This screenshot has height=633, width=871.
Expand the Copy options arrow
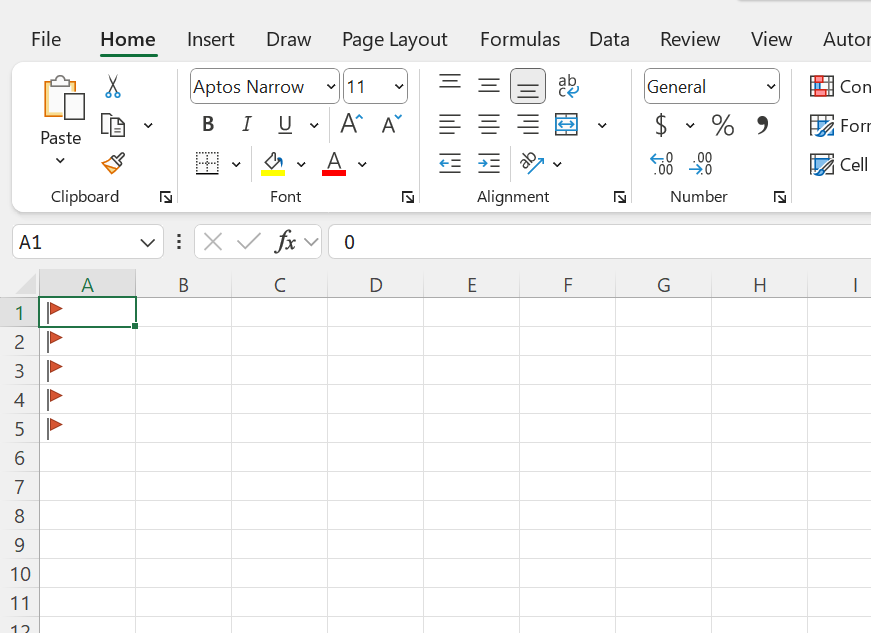click(148, 125)
